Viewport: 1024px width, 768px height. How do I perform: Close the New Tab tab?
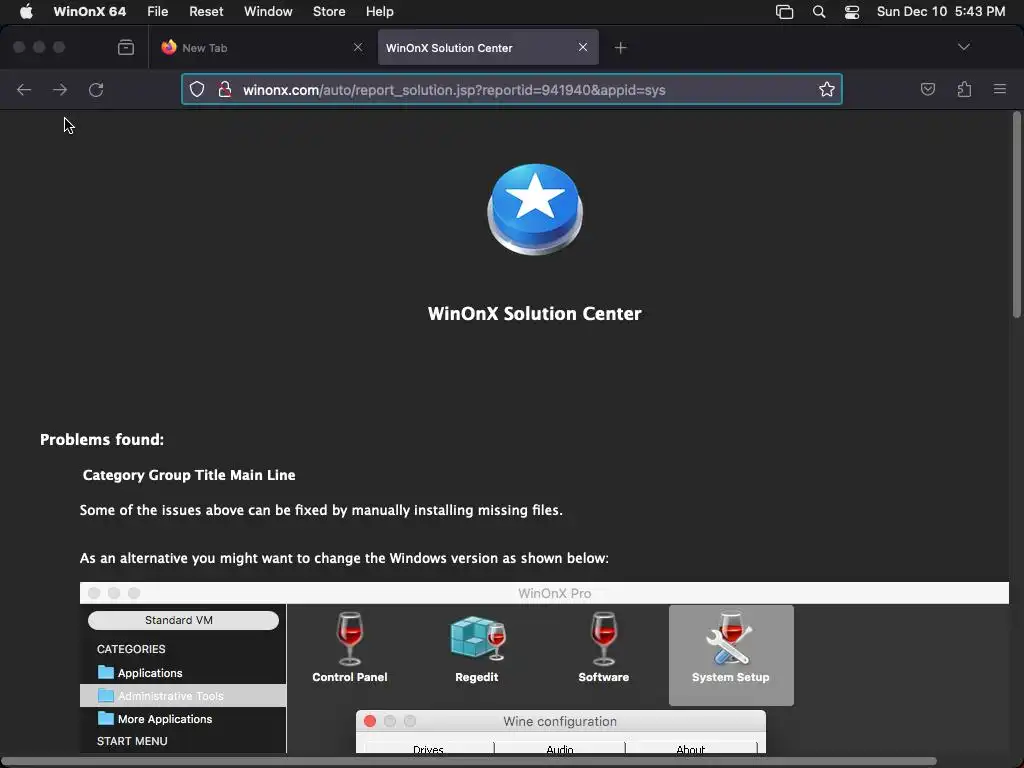[x=357, y=47]
